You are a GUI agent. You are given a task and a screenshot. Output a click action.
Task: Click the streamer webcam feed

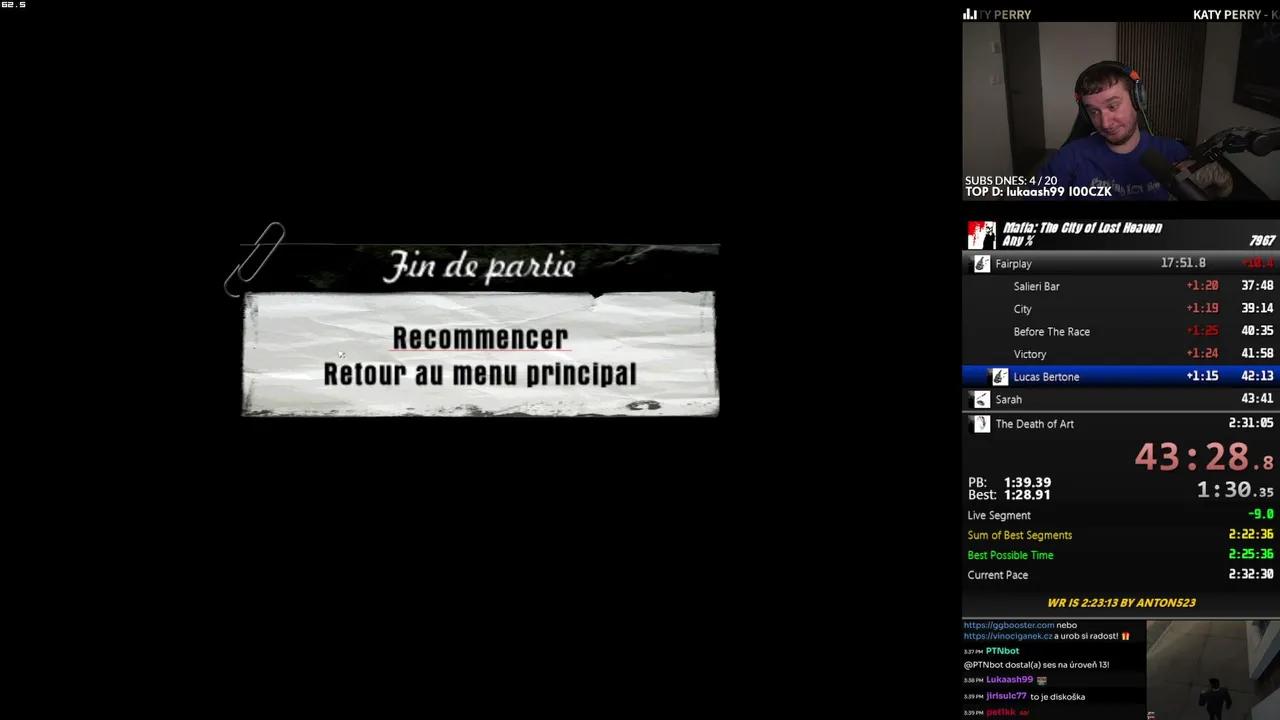1120,110
